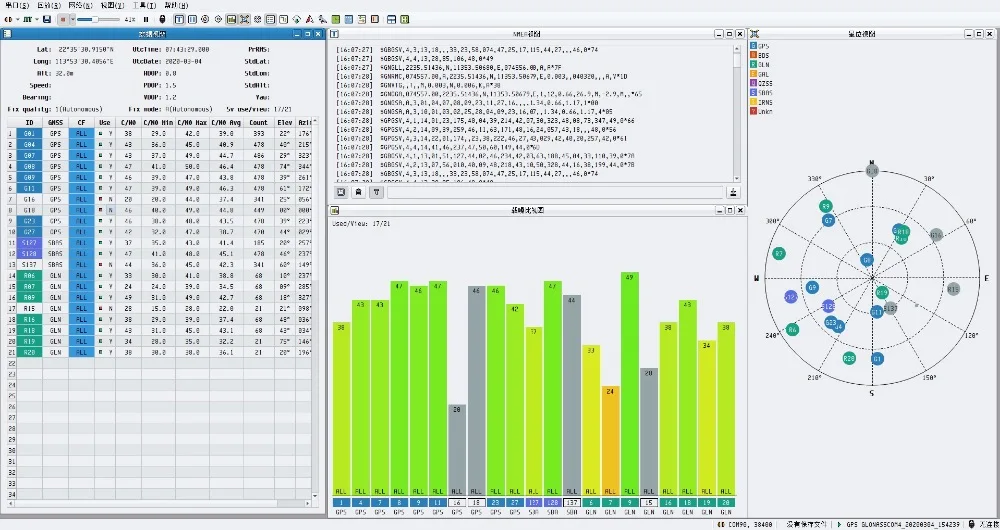Click the red record button in toolbar
This screenshot has height=530, width=1000.
pos(63,19)
